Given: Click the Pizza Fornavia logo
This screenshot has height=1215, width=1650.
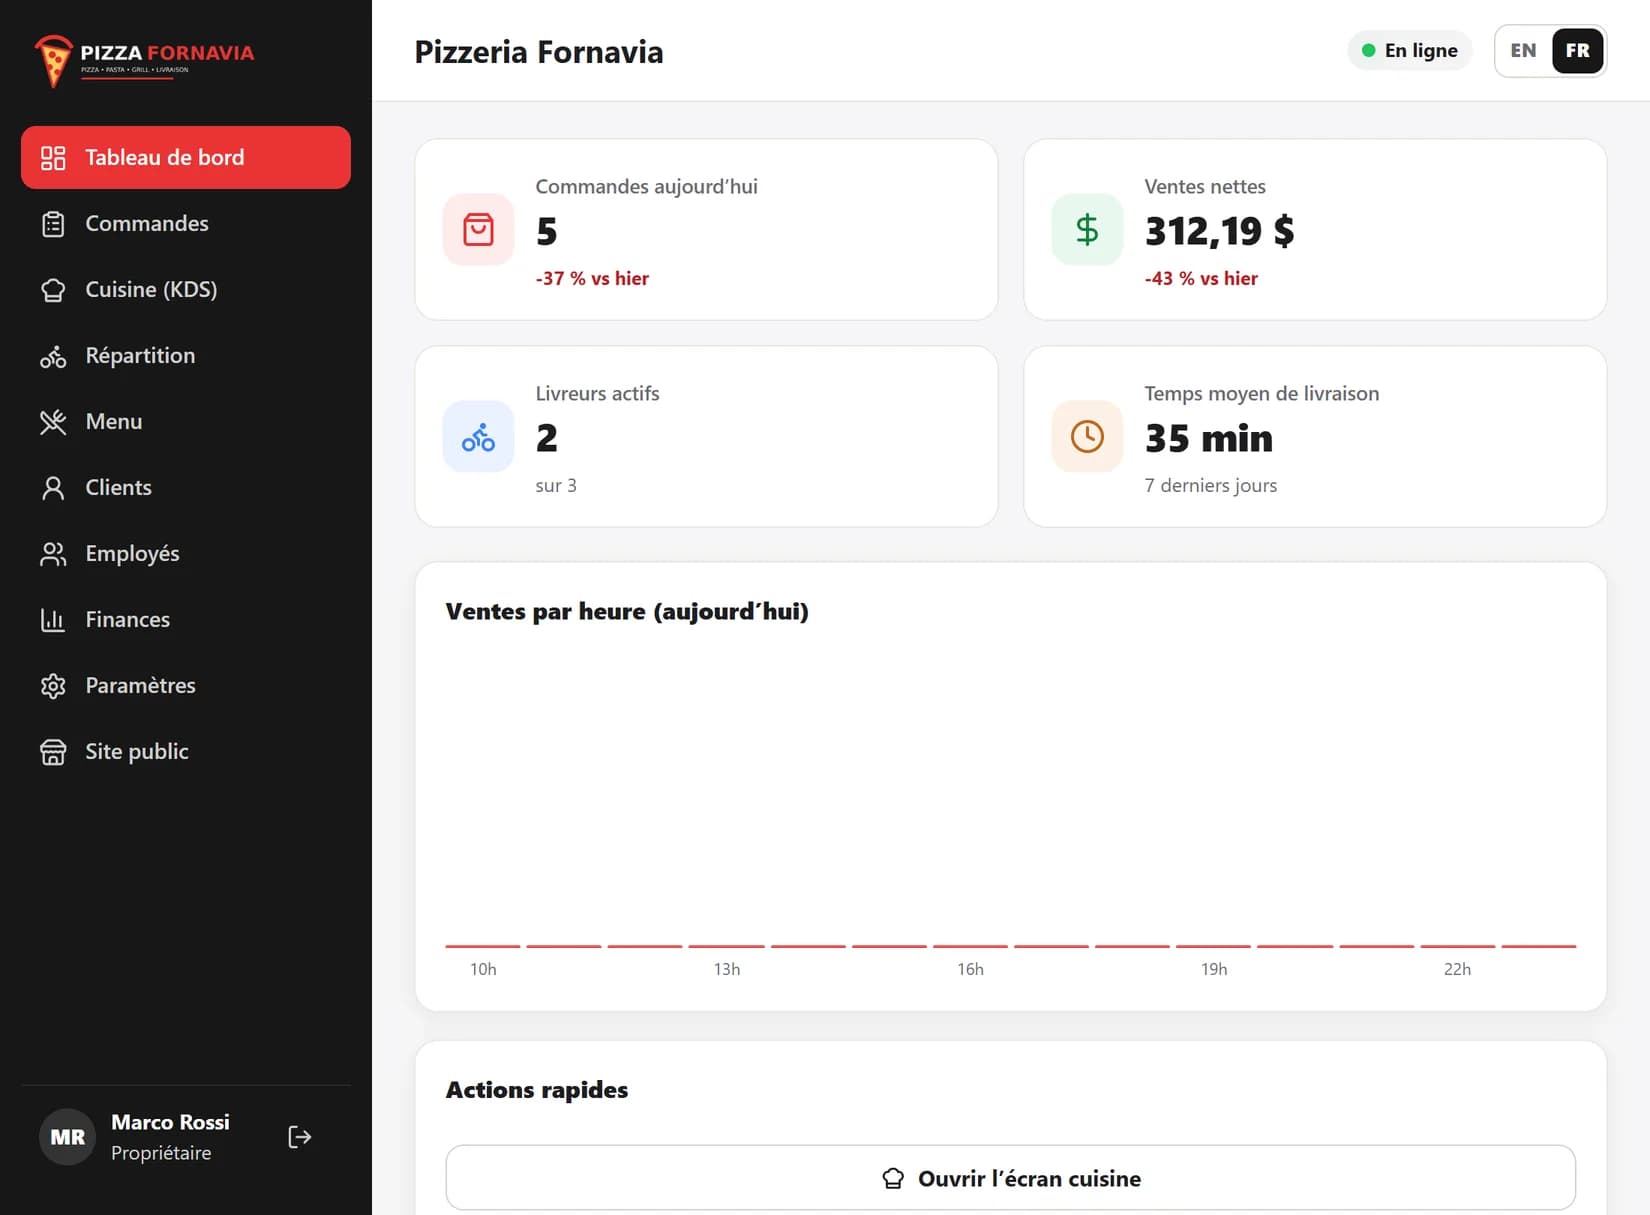Looking at the screenshot, I should pyautogui.click(x=144, y=61).
